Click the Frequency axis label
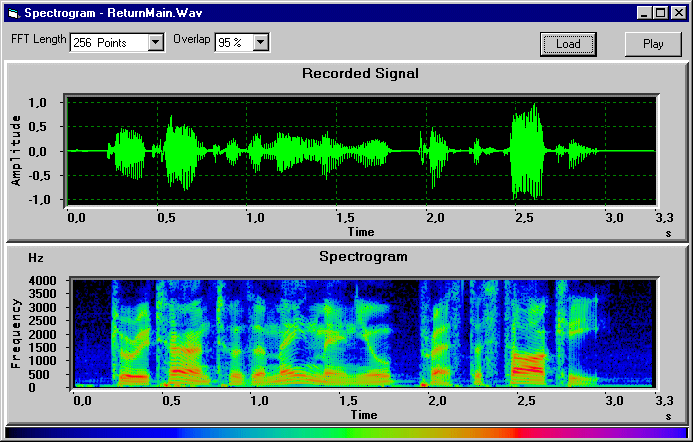The image size is (693, 442). coord(16,333)
